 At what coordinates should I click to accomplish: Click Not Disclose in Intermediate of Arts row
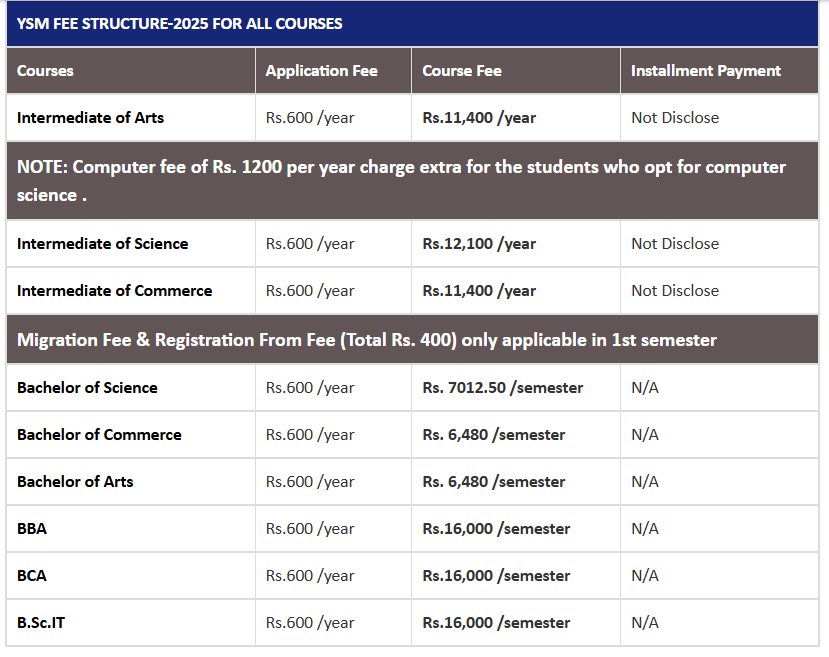675,118
